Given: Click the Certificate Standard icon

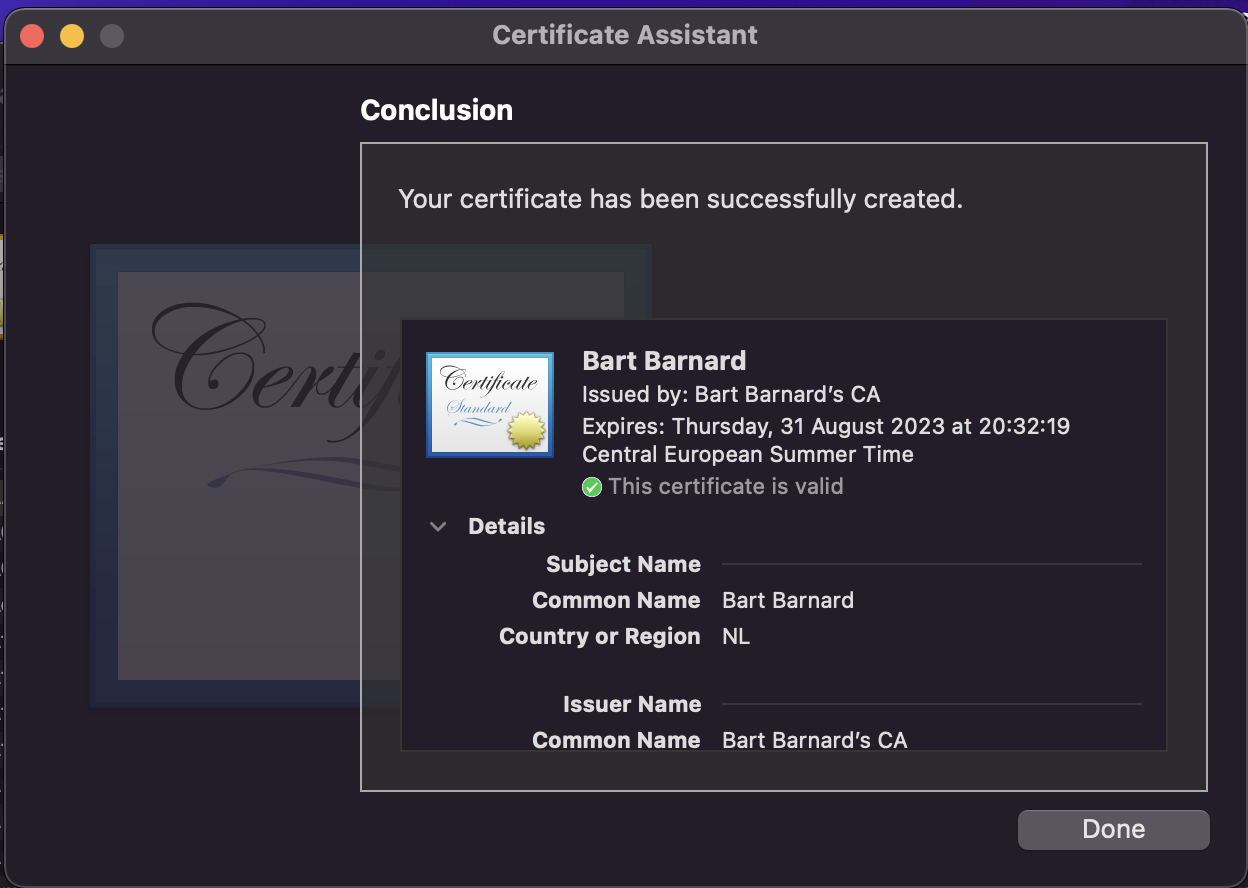Looking at the screenshot, I should pyautogui.click(x=490, y=405).
